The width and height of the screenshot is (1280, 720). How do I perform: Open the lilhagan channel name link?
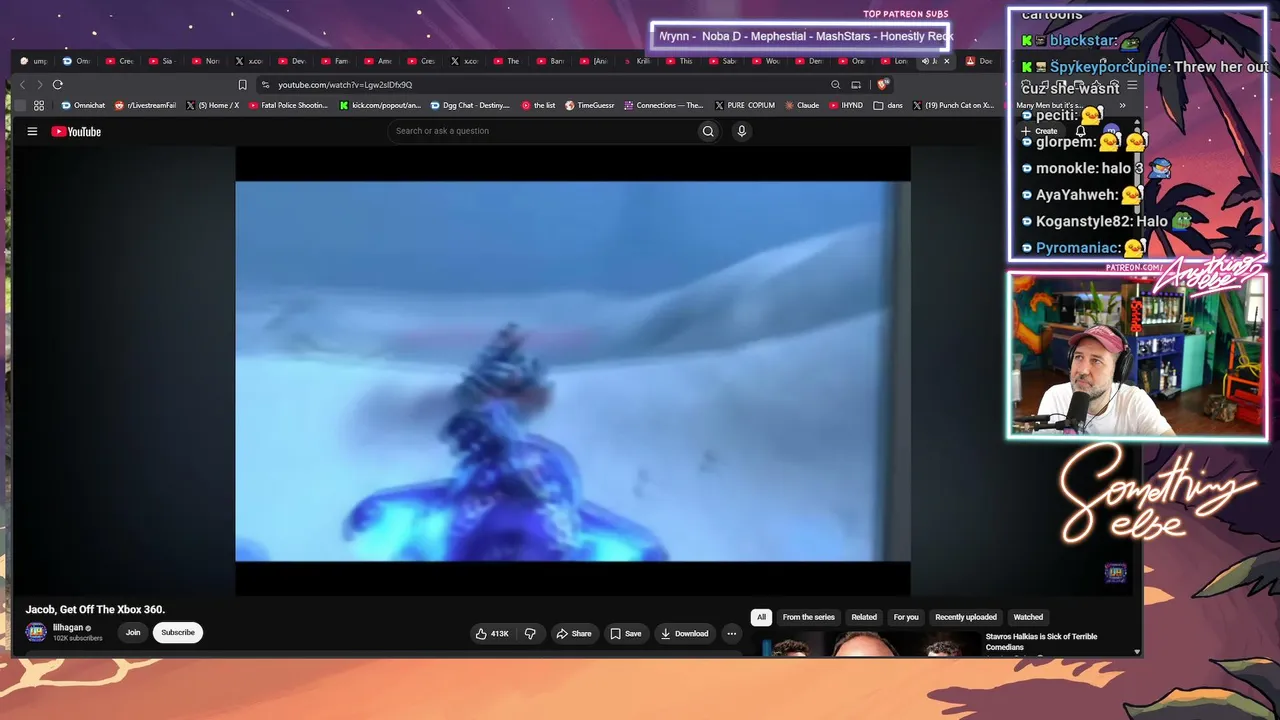[x=68, y=628]
